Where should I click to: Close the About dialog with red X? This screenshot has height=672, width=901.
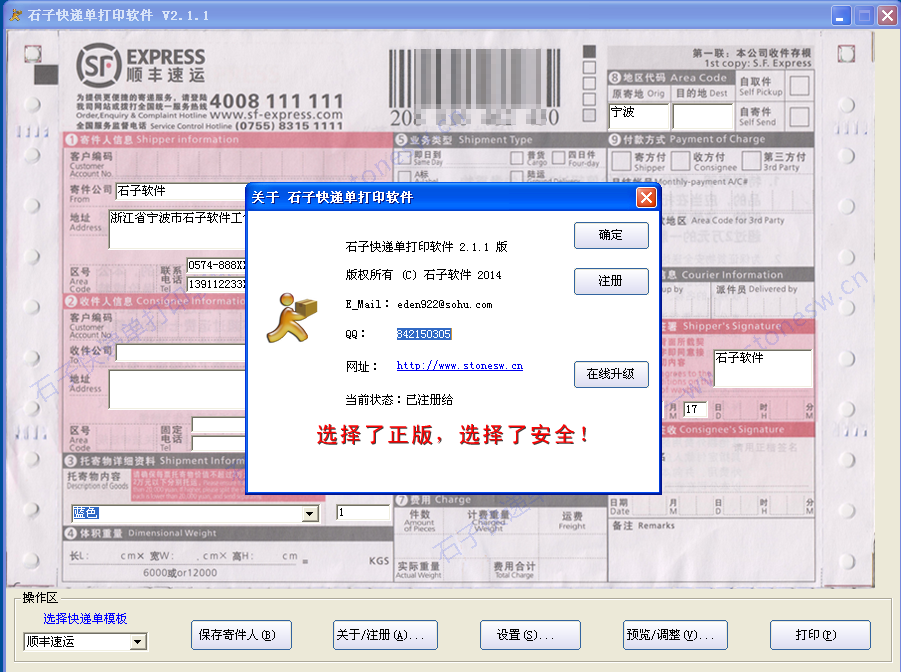(646, 198)
